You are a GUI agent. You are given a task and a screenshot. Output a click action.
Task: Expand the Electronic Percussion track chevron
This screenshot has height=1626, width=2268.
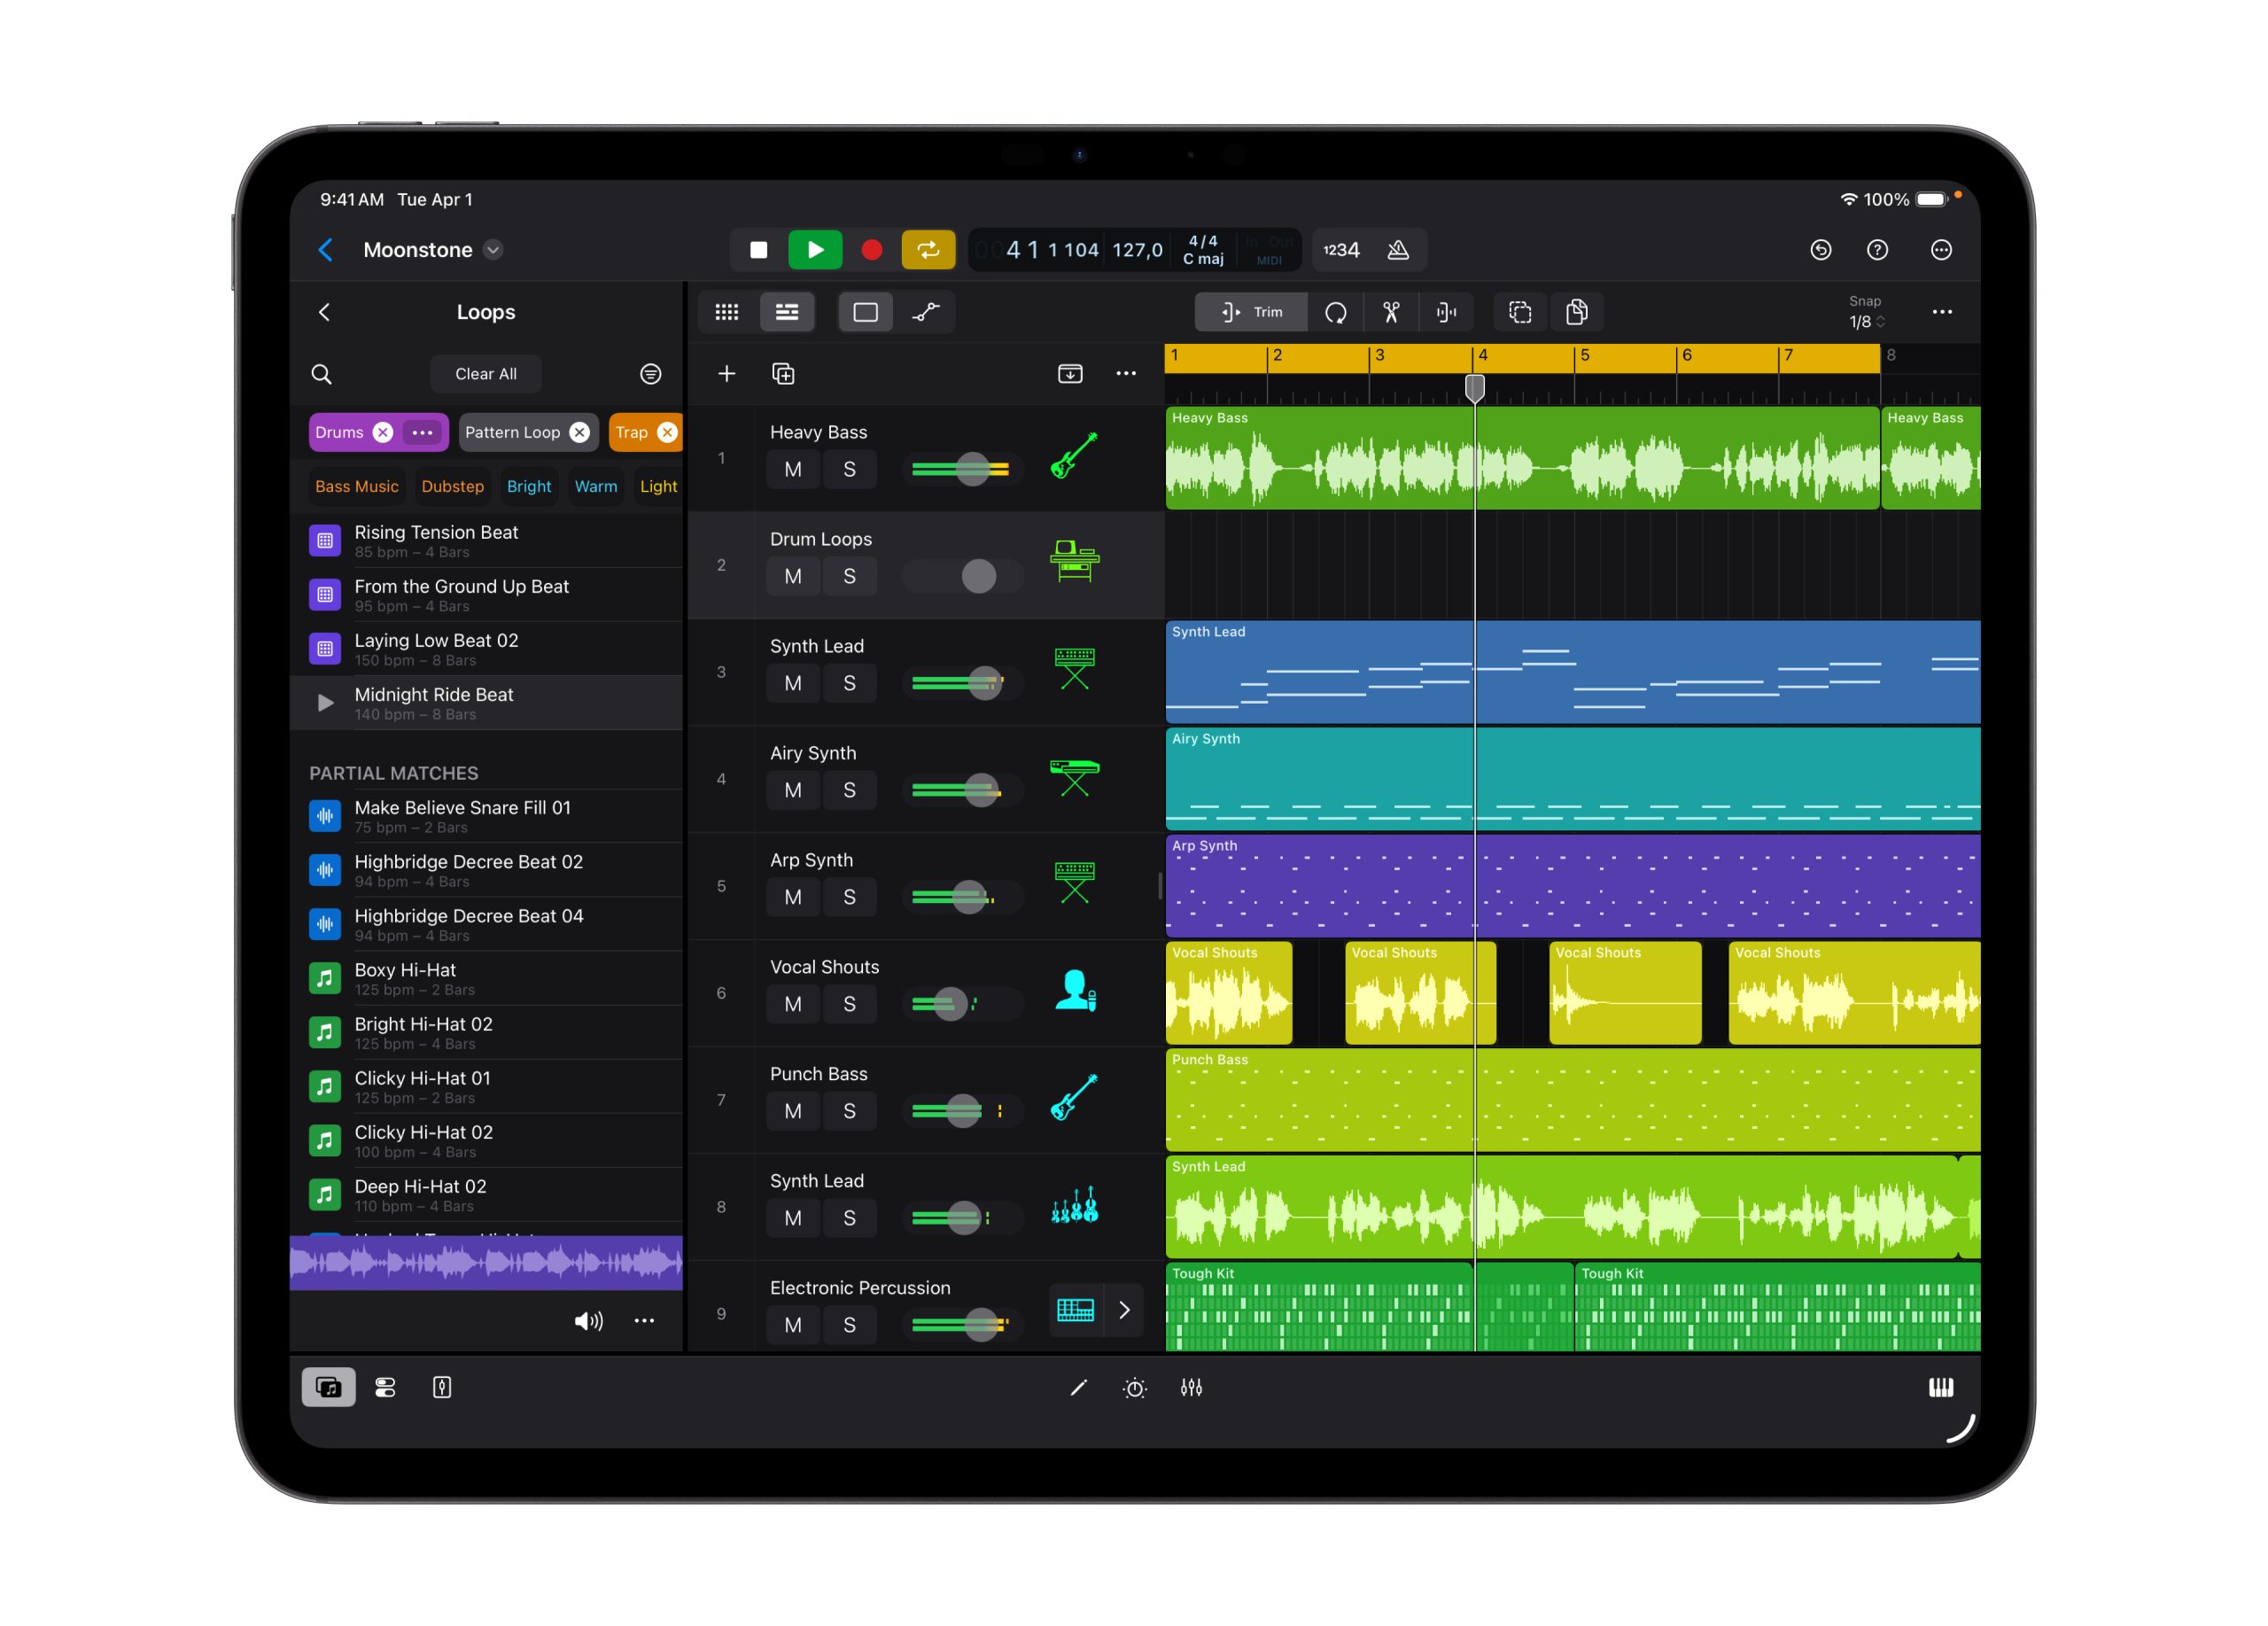[1125, 1310]
